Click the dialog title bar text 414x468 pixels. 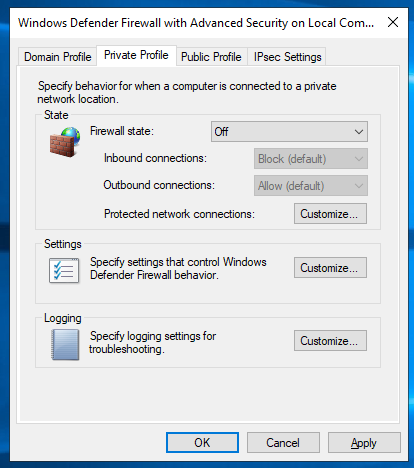pyautogui.click(x=196, y=23)
